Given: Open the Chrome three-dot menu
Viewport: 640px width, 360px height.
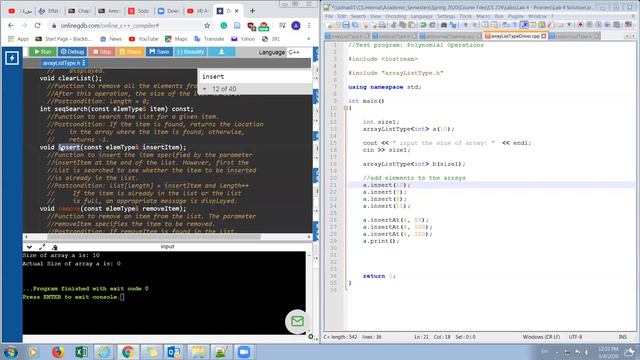Looking at the screenshot, I should [x=309, y=25].
